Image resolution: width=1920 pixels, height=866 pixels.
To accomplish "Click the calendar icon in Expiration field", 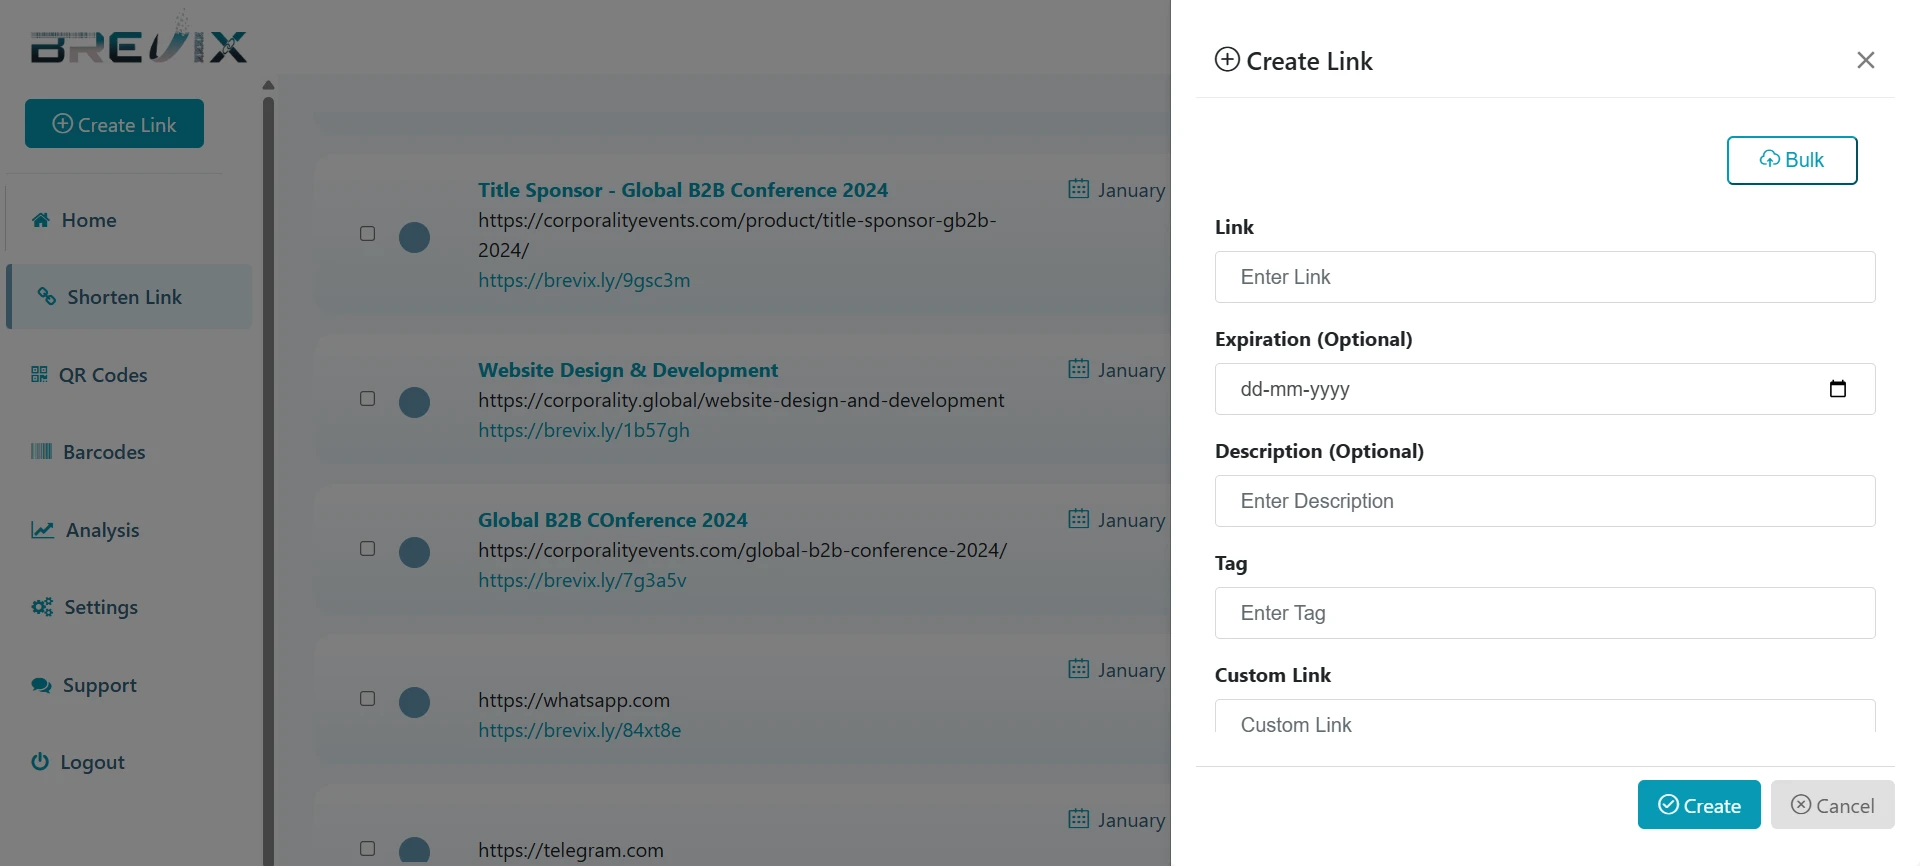I will pos(1837,389).
